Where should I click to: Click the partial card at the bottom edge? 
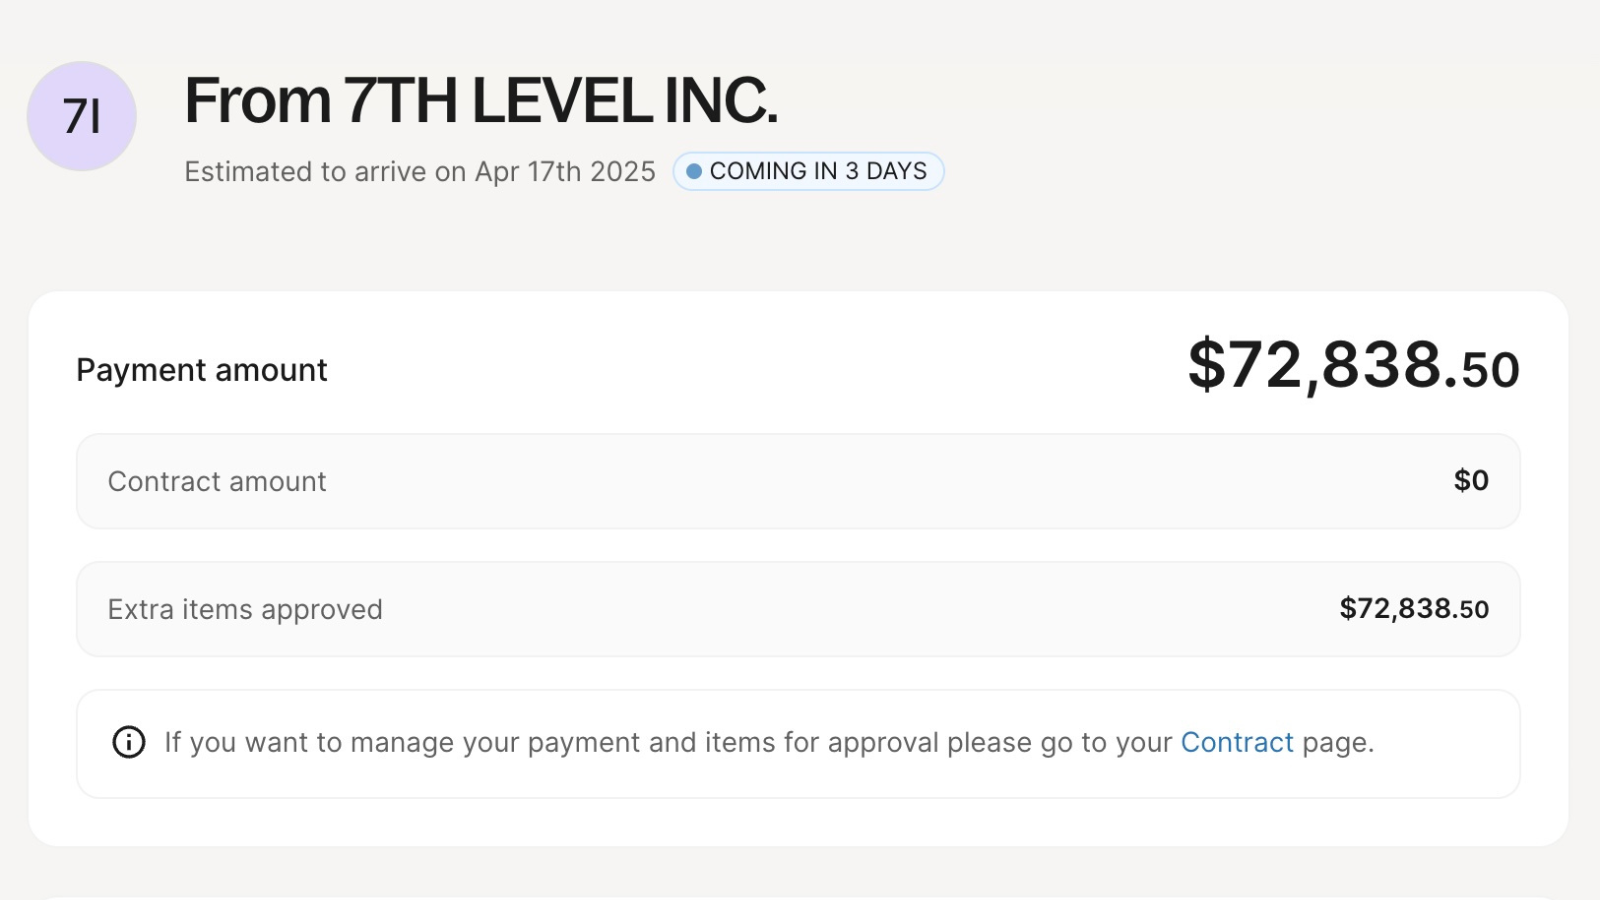click(798, 895)
